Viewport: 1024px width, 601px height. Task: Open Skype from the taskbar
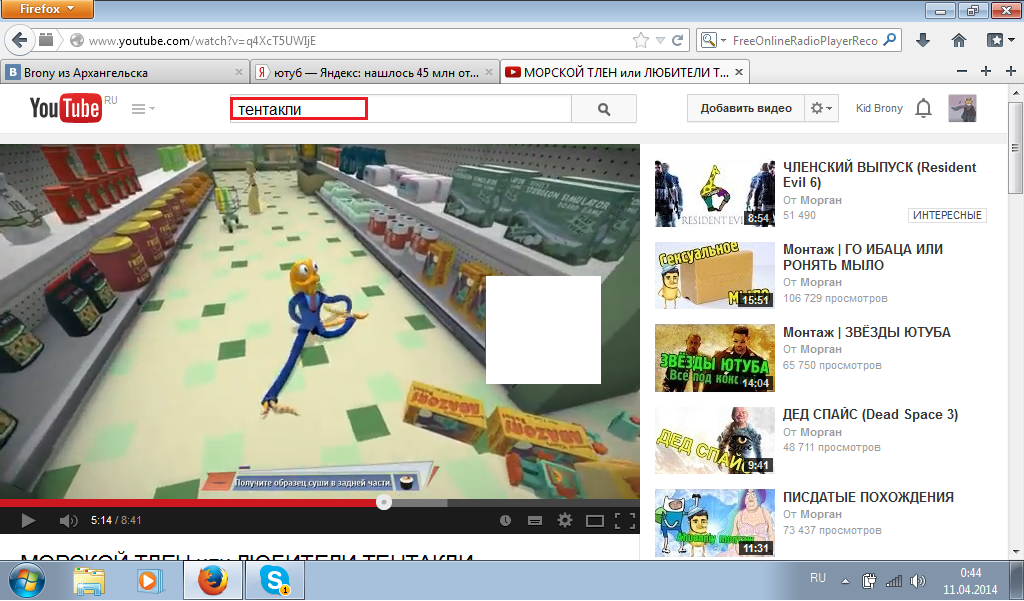pos(274,581)
